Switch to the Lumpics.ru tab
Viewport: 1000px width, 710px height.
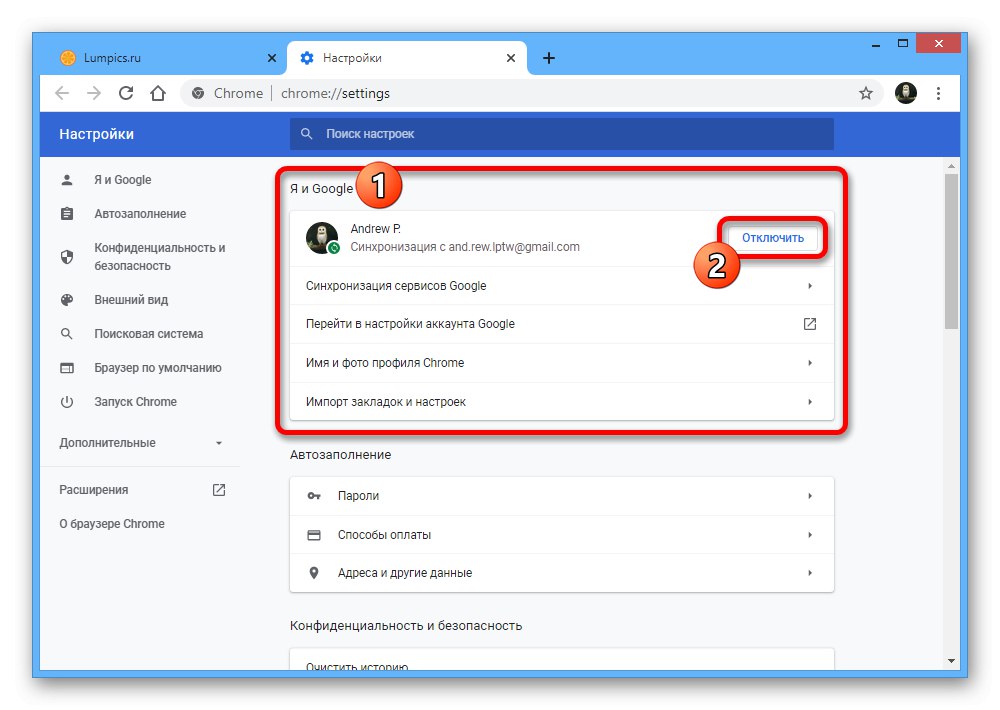[x=168, y=58]
